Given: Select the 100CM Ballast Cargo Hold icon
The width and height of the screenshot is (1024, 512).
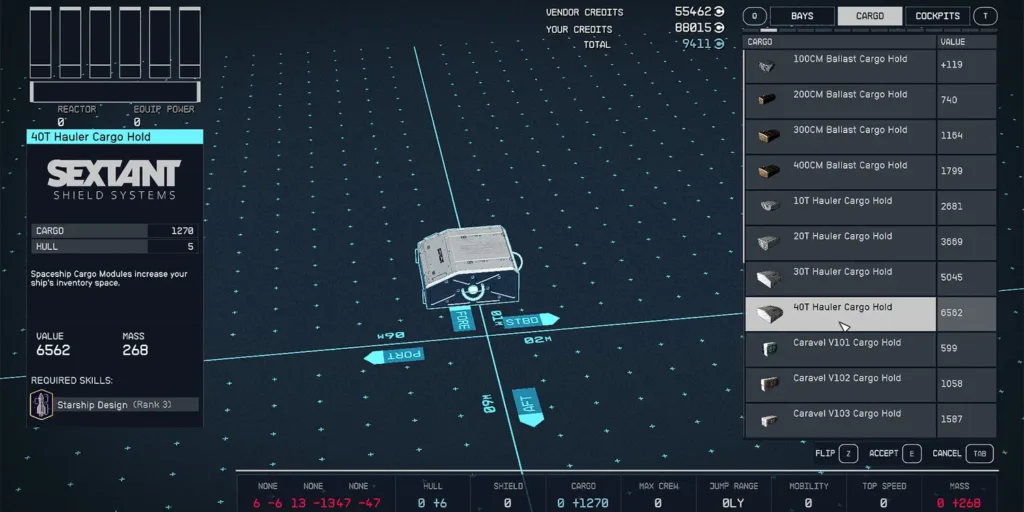Looking at the screenshot, I should click(x=767, y=66).
